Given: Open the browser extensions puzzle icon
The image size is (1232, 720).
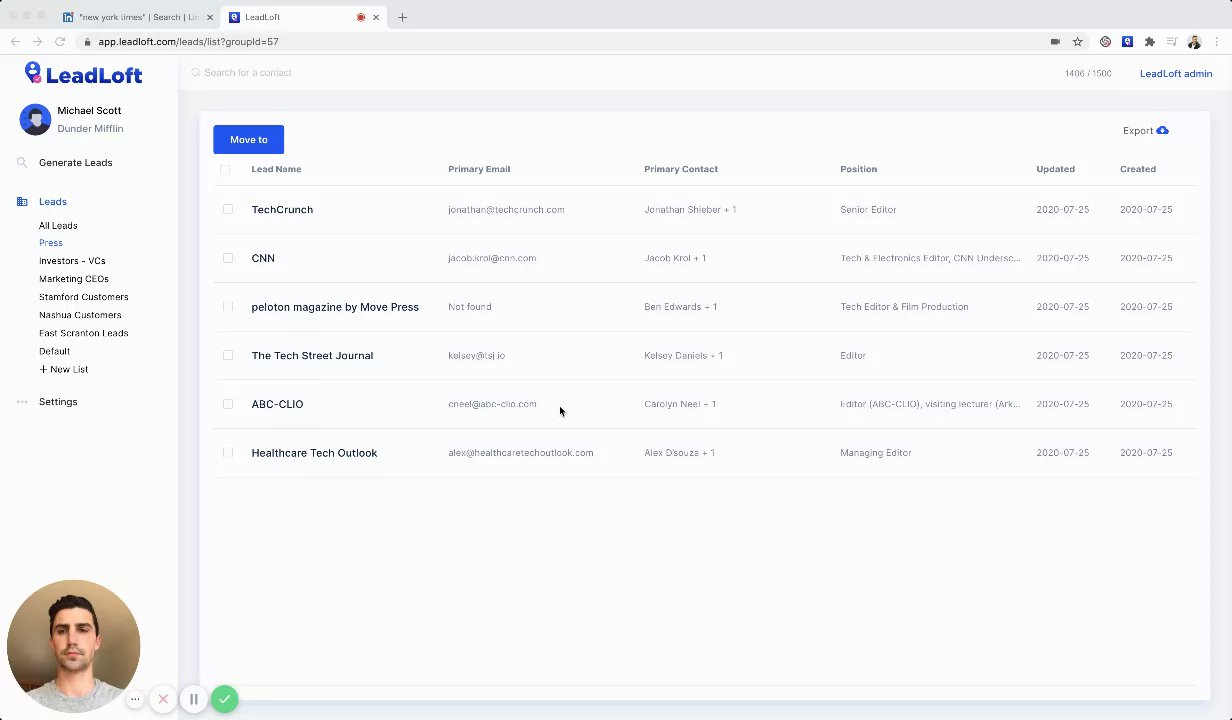Looking at the screenshot, I should click(x=1149, y=42).
